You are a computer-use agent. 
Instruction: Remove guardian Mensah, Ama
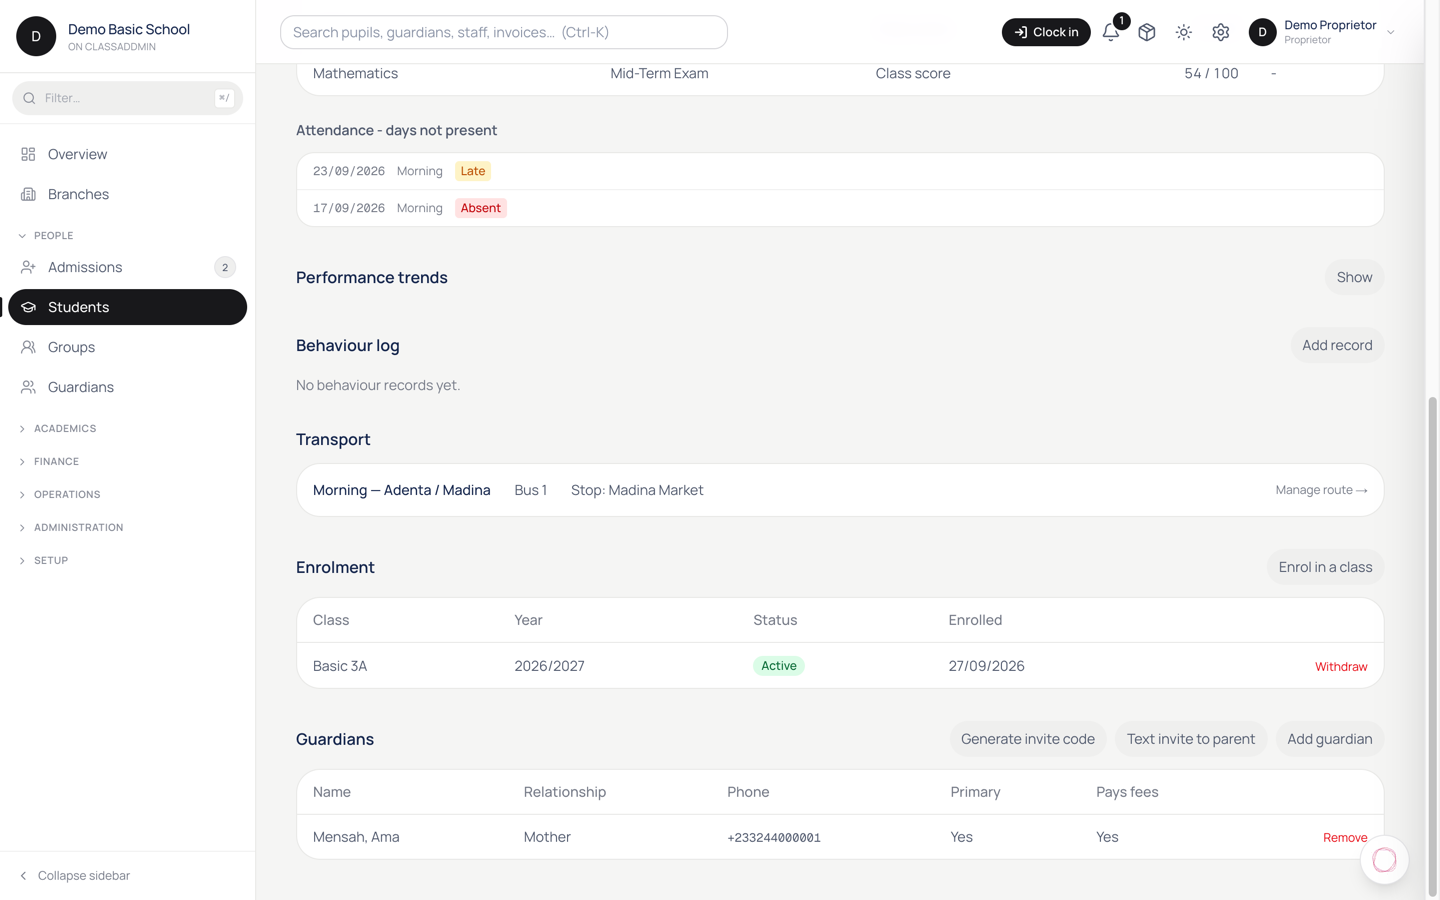click(1345, 838)
